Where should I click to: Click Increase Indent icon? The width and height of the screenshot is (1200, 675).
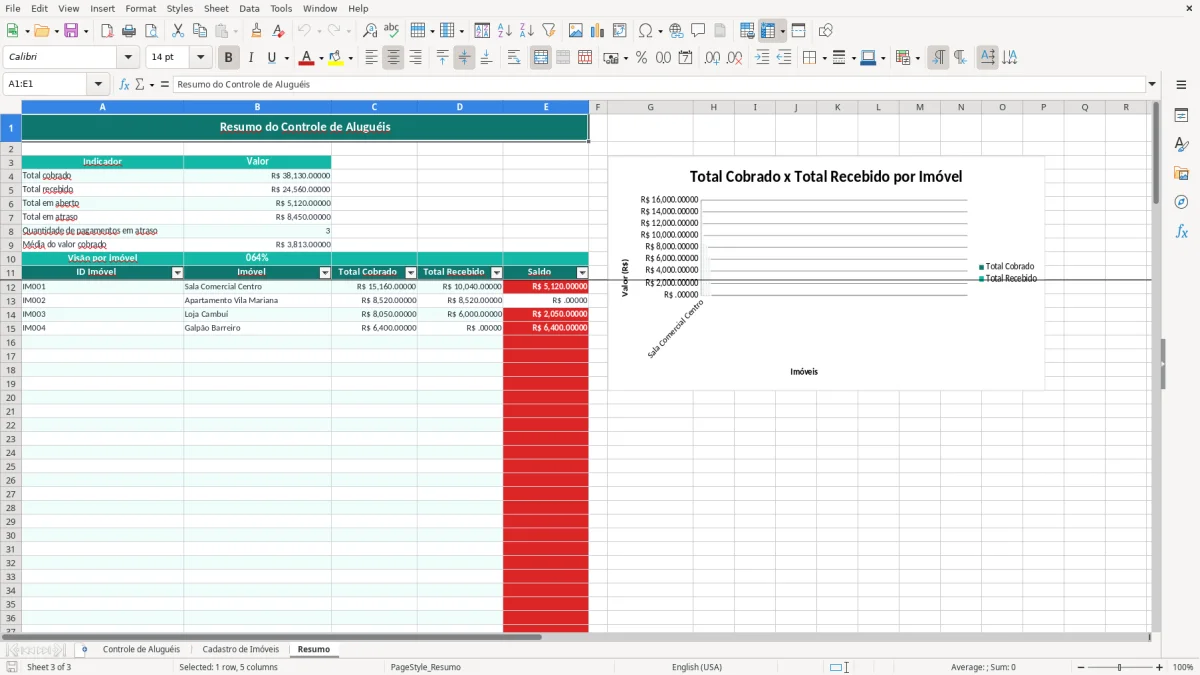point(762,58)
